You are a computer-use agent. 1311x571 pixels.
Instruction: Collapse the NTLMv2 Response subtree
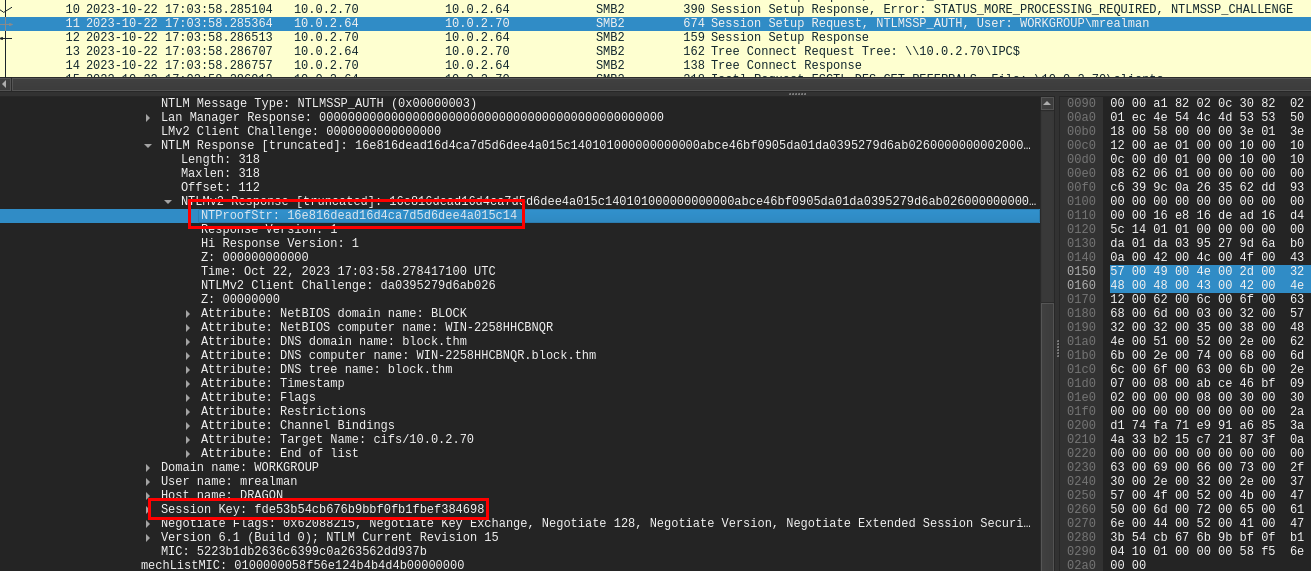tap(168, 202)
